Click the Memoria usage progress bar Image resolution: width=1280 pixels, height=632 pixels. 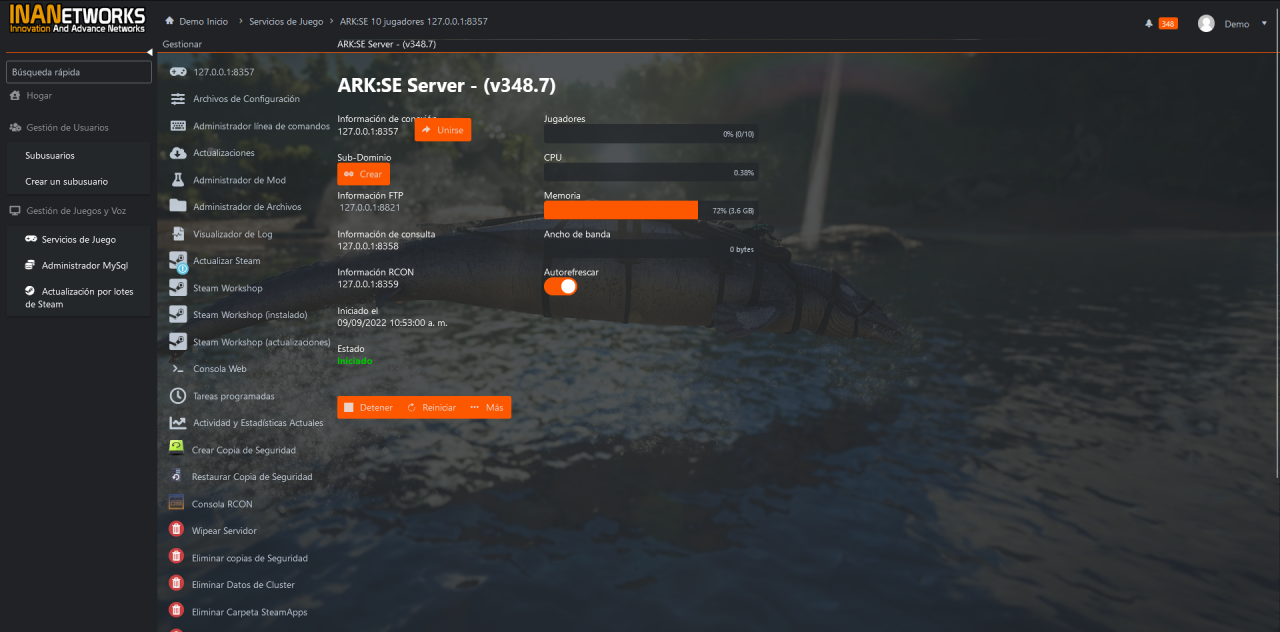650,210
